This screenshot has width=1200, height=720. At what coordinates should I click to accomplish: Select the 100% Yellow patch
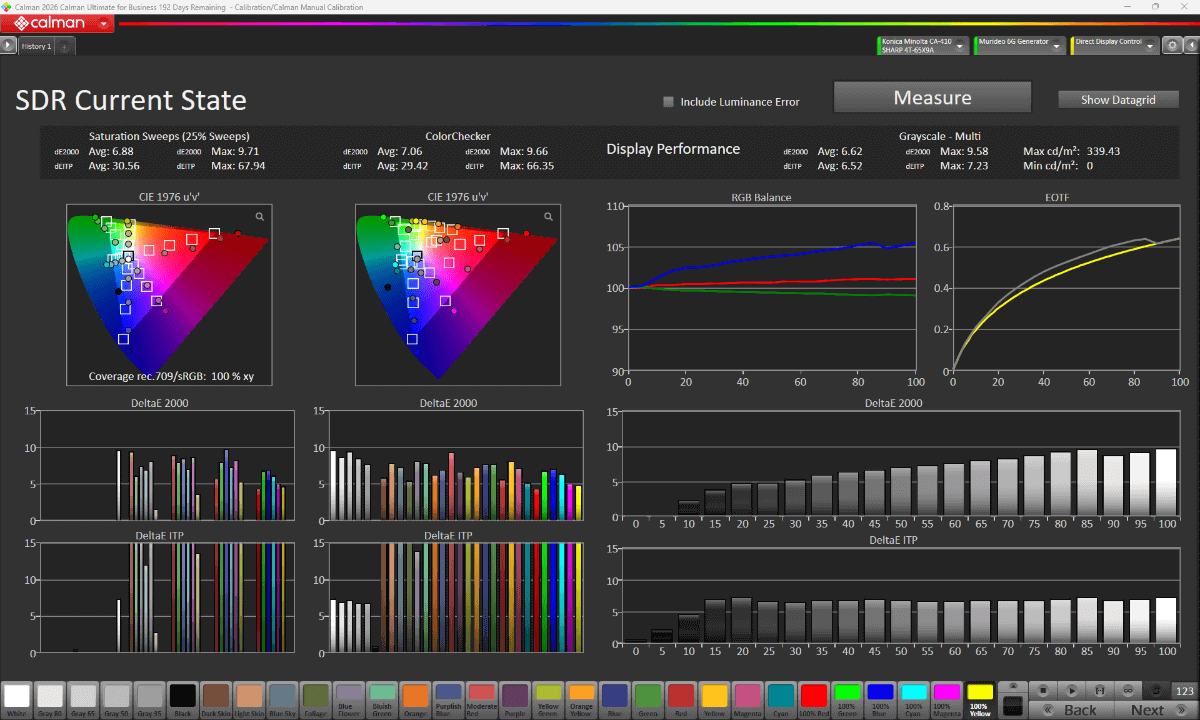[x=981, y=699]
